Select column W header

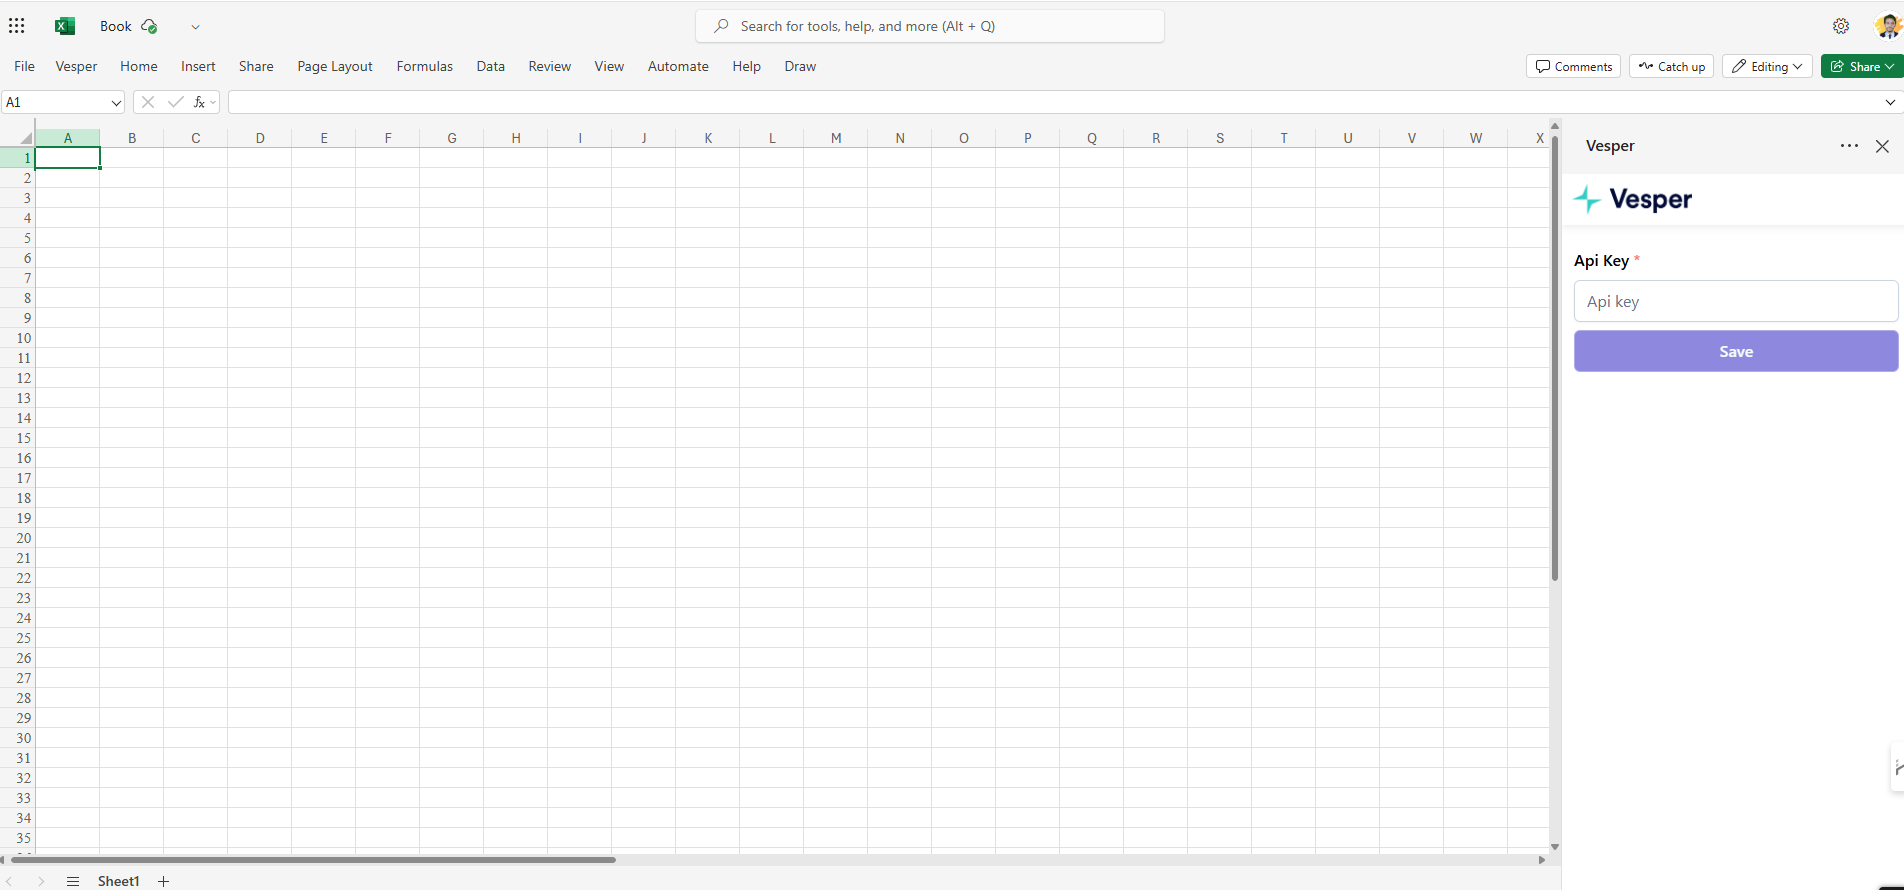(x=1476, y=138)
